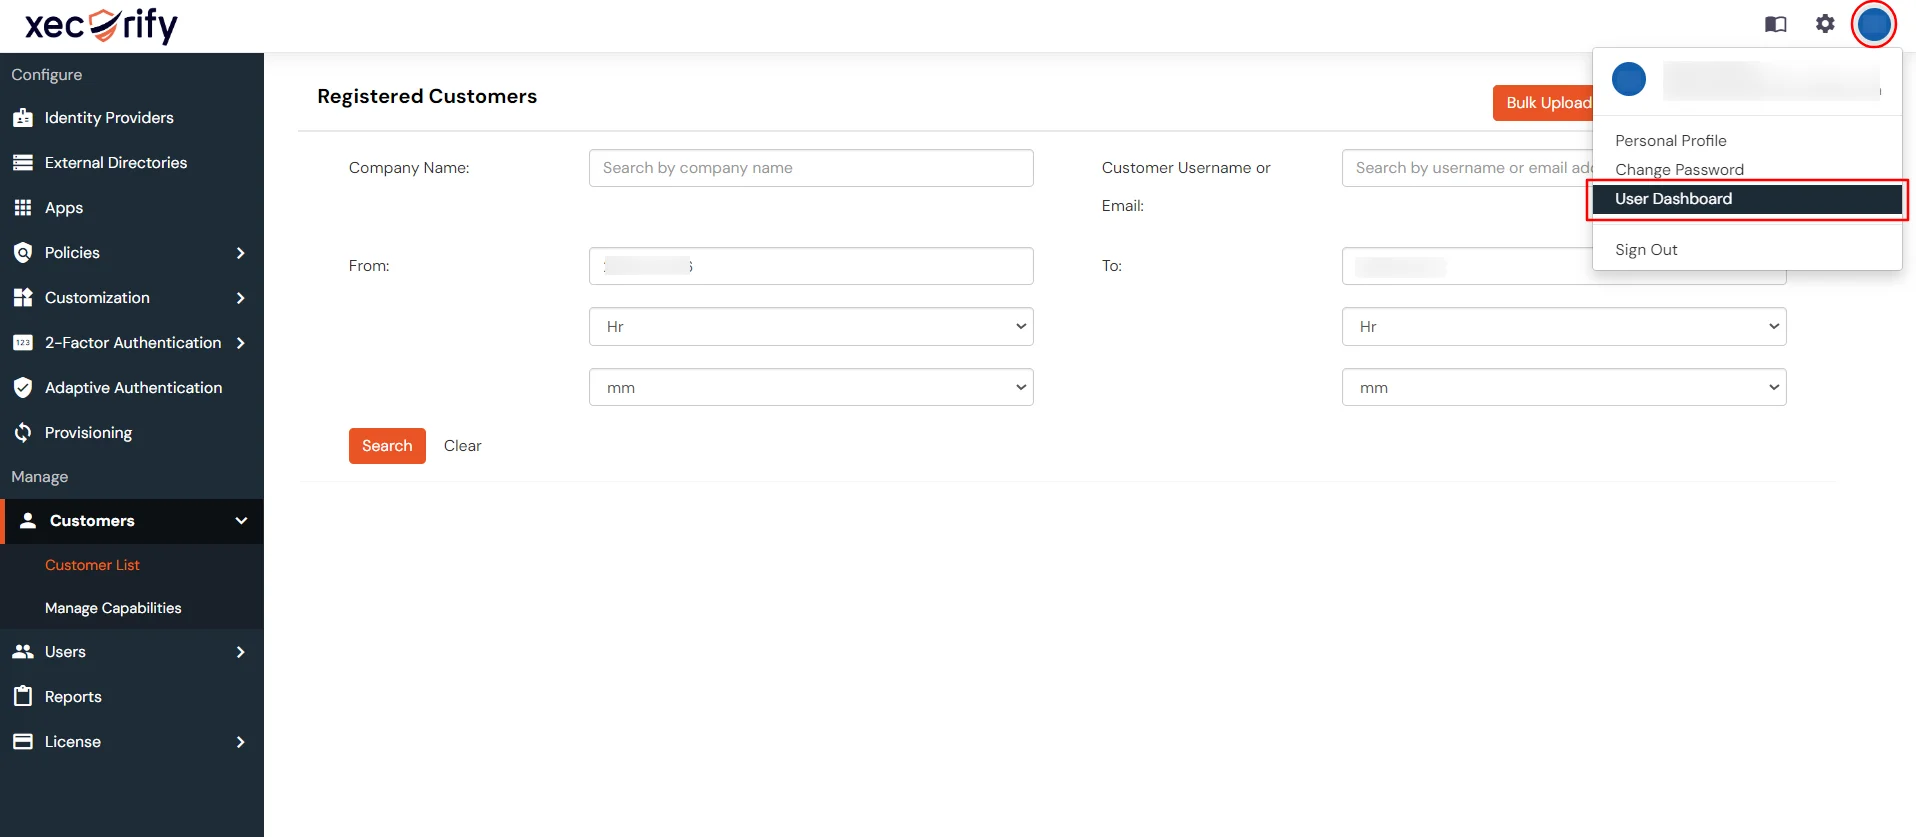The width and height of the screenshot is (1916, 837).
Task: Click the Xecurify logo
Action: coord(101,25)
